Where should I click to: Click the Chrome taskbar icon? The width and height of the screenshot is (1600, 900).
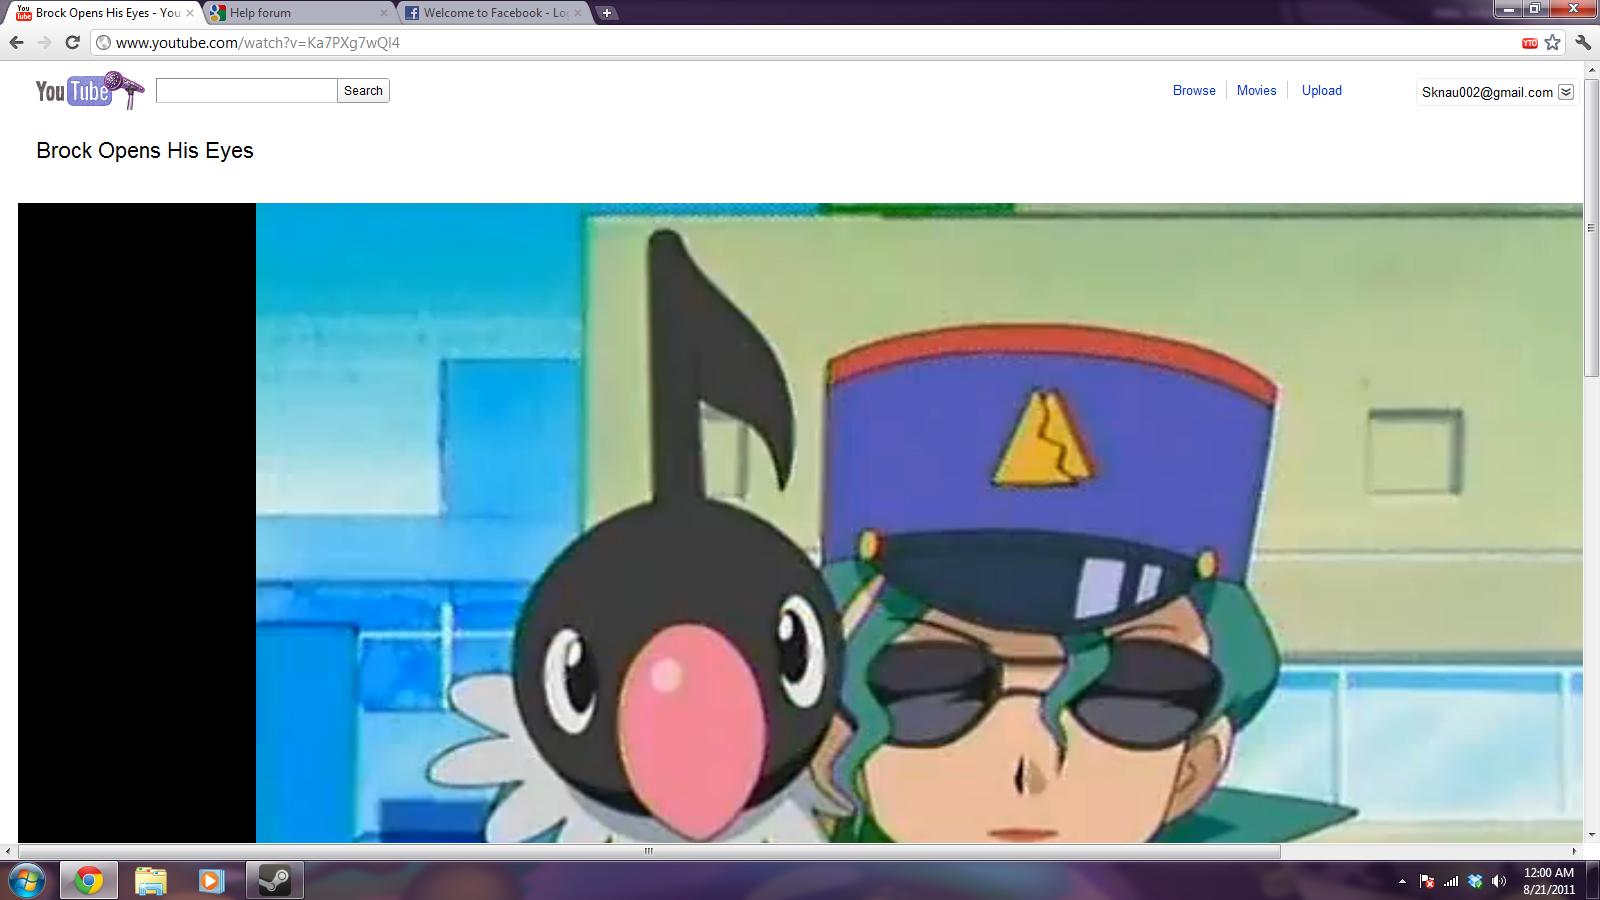pos(88,881)
